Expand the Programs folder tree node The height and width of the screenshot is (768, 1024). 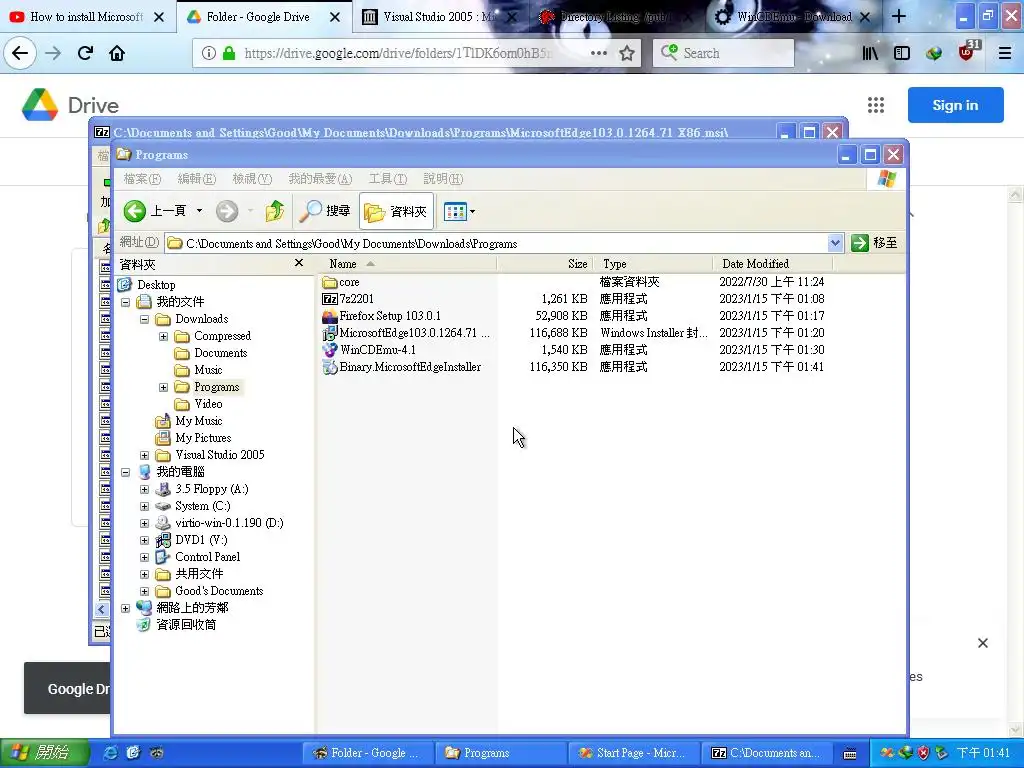point(163,387)
